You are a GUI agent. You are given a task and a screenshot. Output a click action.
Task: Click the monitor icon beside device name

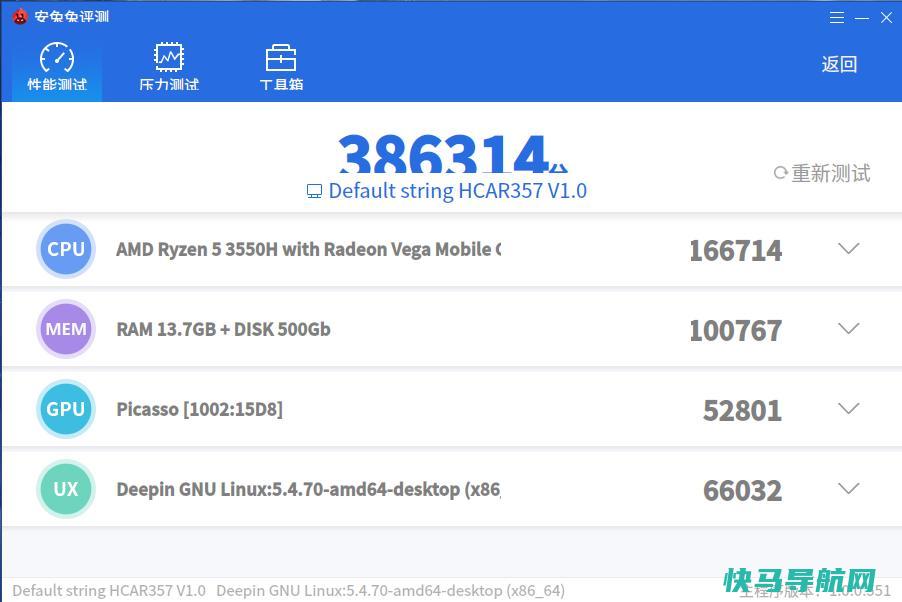[314, 191]
